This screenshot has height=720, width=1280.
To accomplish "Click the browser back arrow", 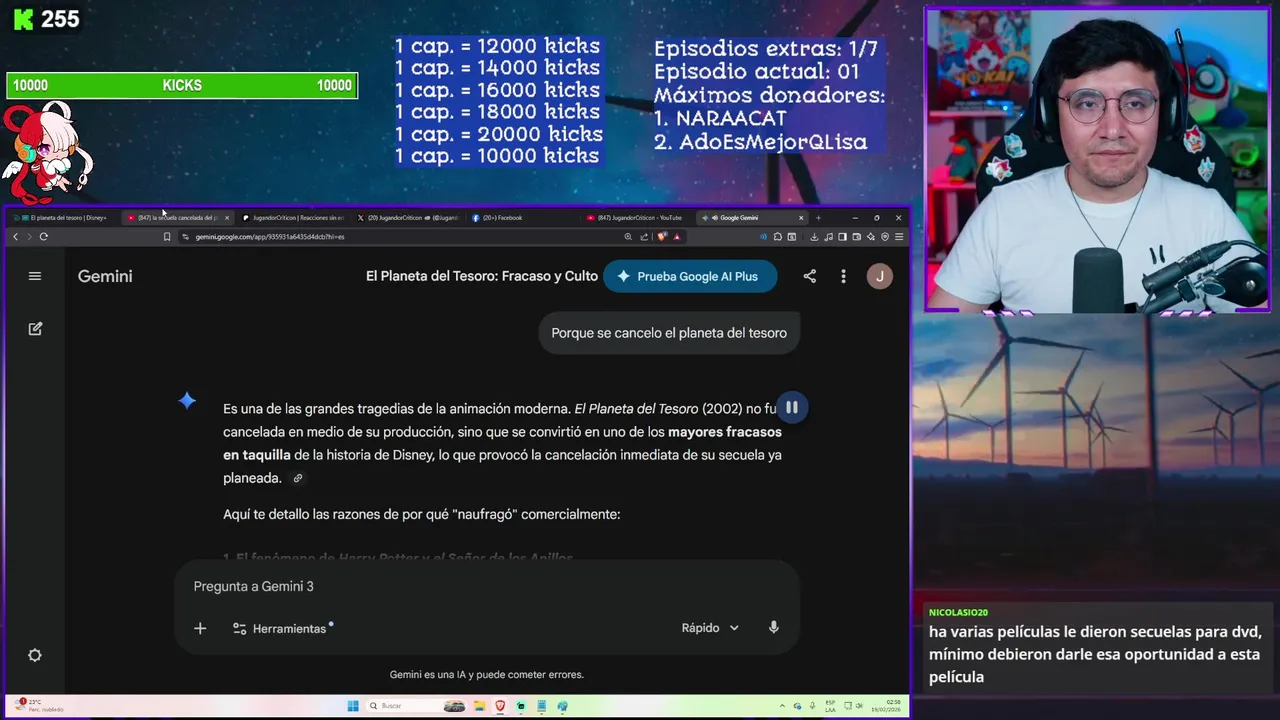I will [15, 237].
